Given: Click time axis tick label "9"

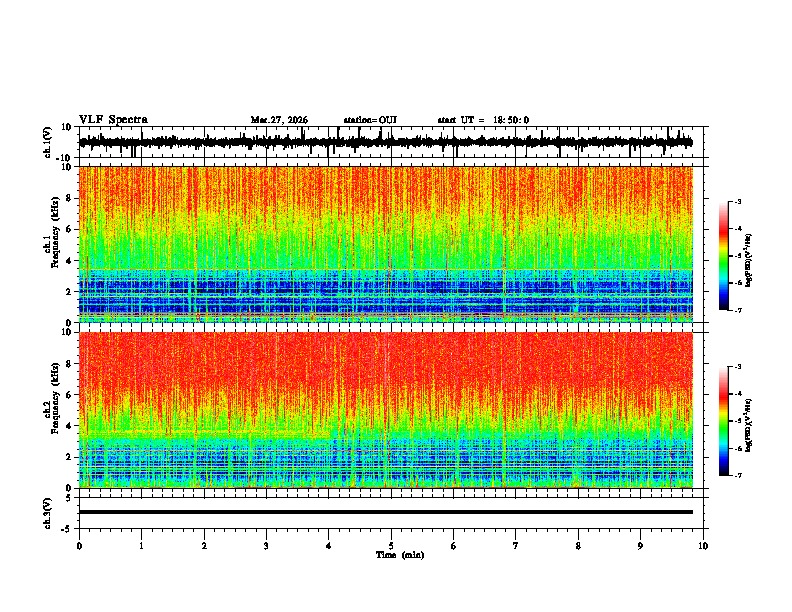Looking at the screenshot, I should (x=640, y=546).
